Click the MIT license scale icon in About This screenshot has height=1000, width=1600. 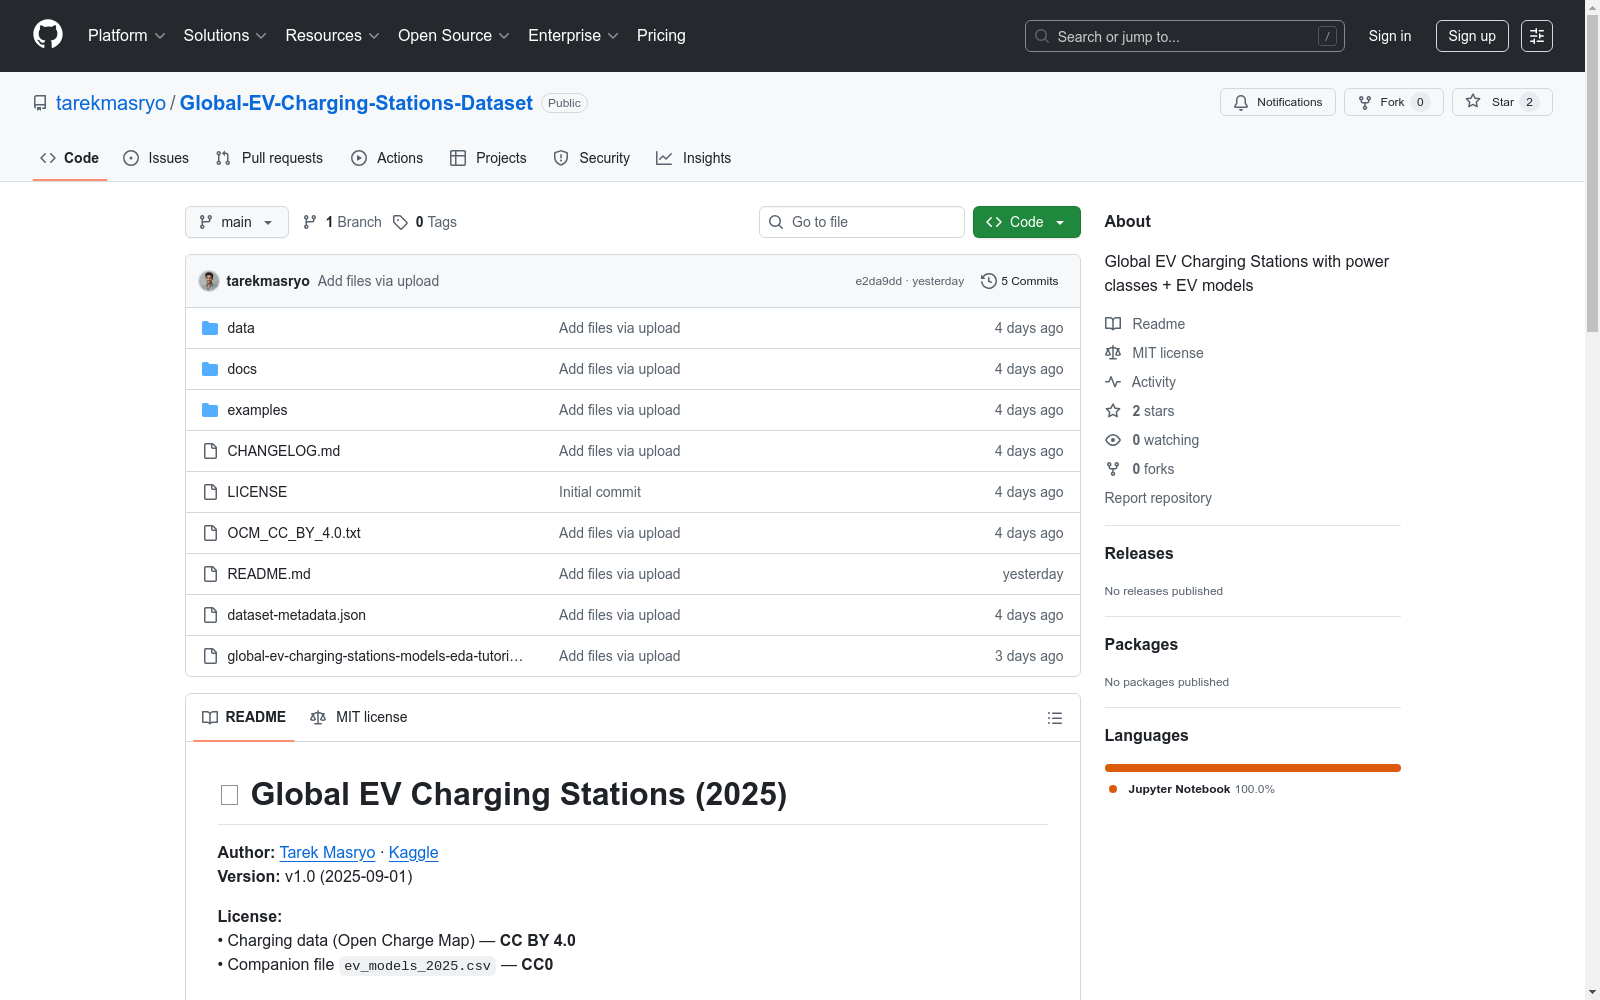click(1113, 353)
